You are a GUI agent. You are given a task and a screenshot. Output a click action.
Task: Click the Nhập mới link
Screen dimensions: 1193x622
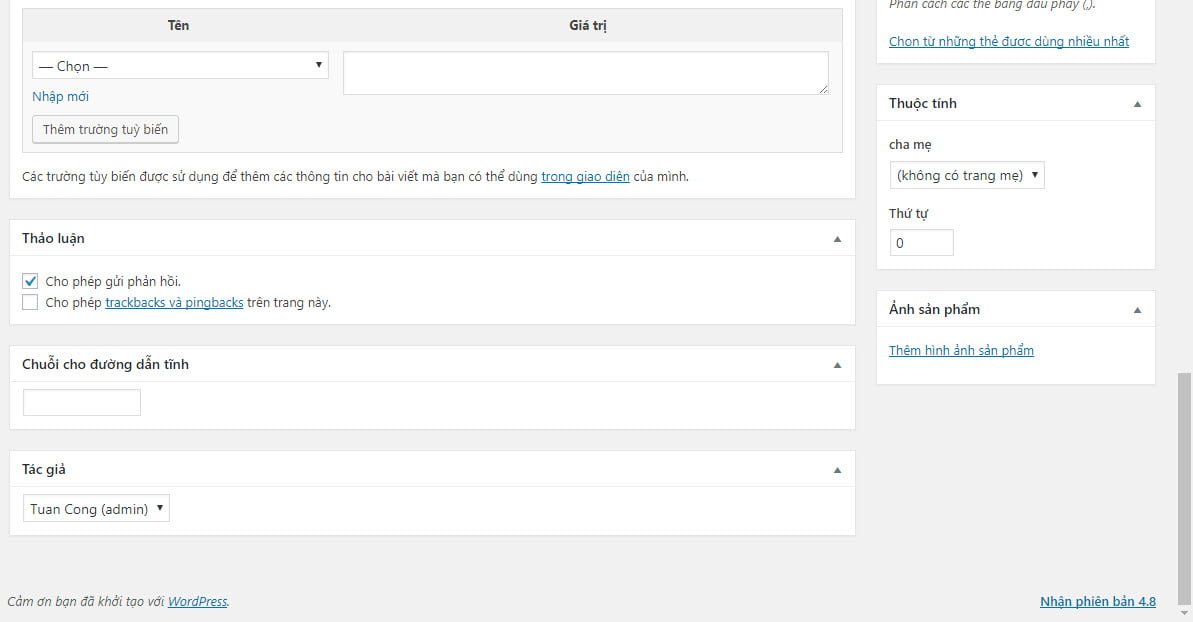tap(60, 97)
